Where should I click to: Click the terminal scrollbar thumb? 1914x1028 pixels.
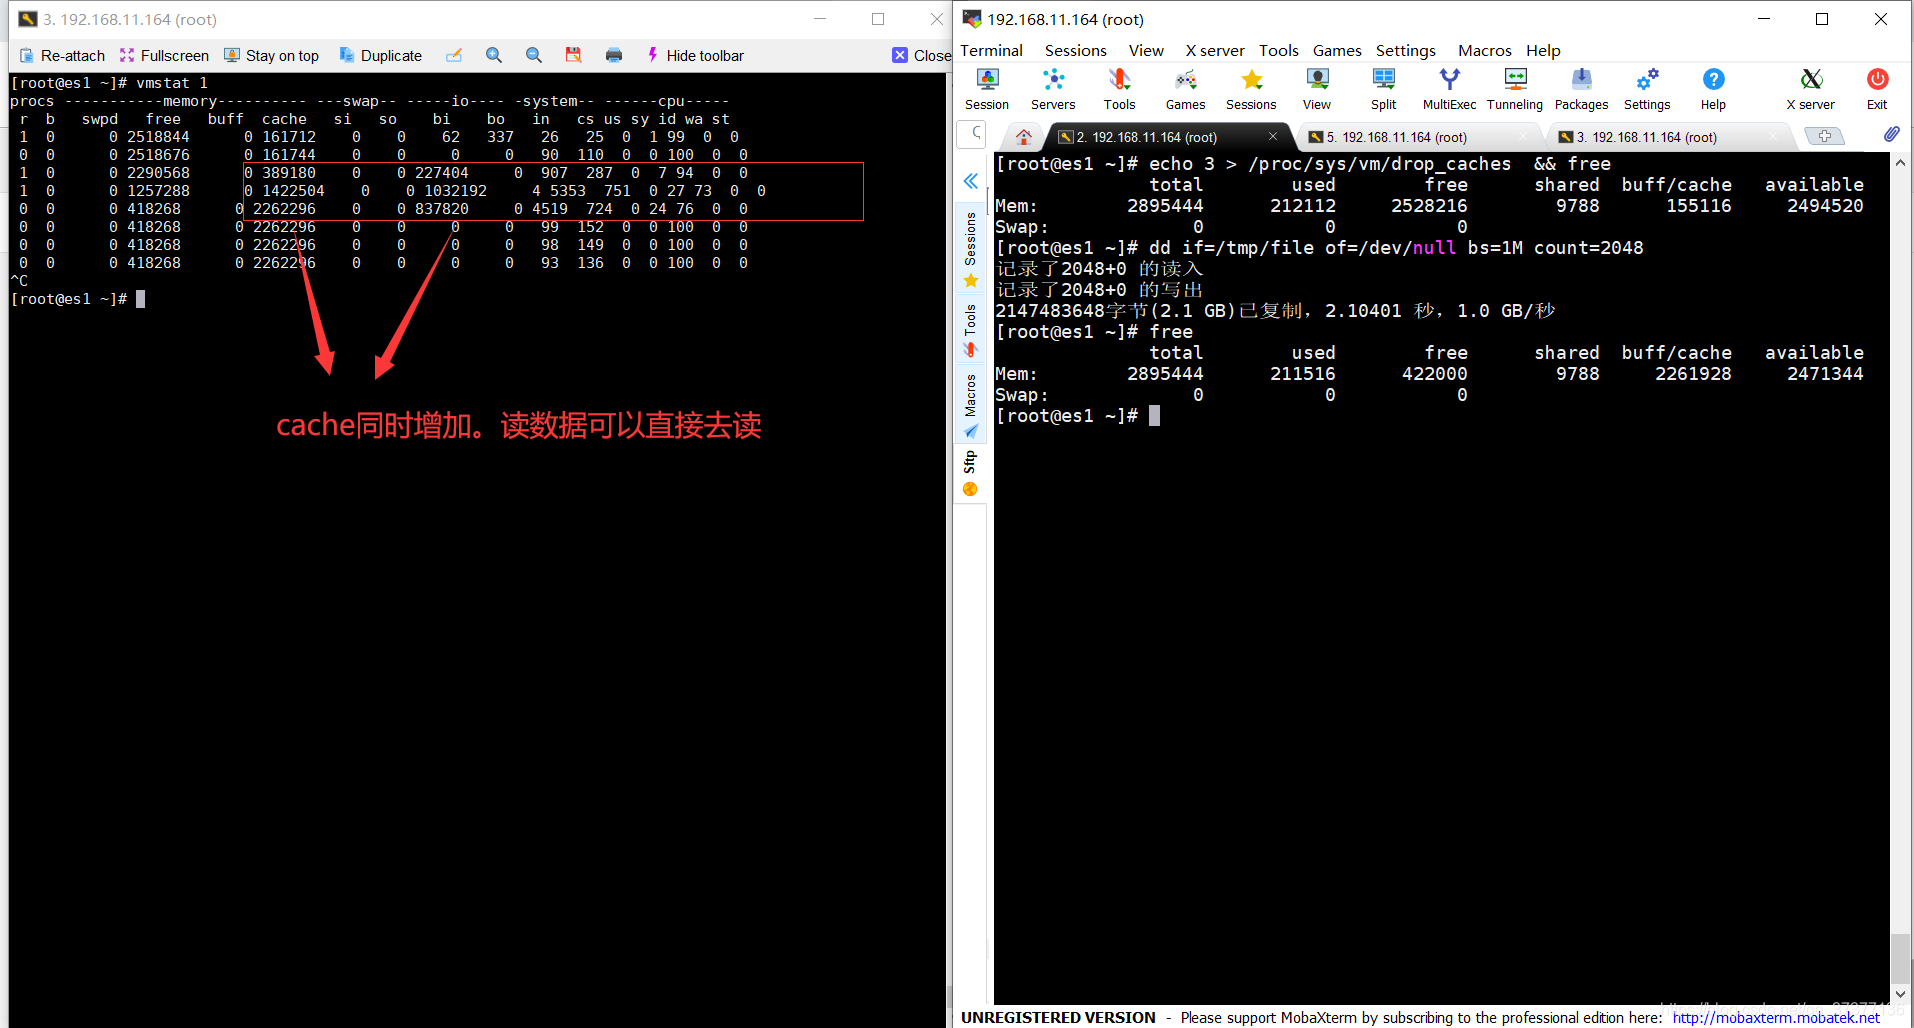coord(1900,959)
